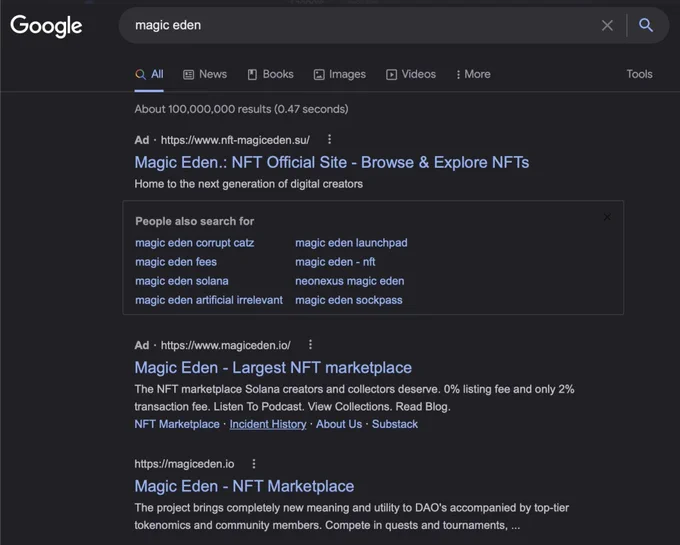
Task: Open the search Tools options
Action: (x=639, y=74)
